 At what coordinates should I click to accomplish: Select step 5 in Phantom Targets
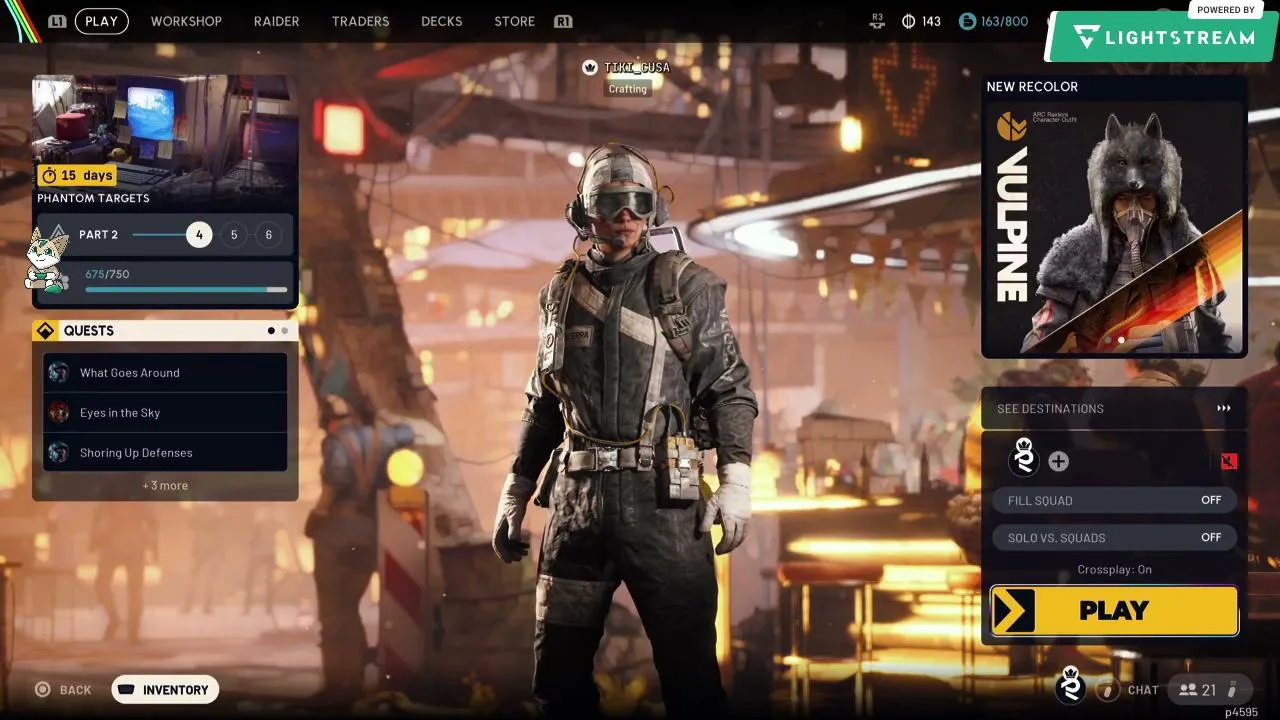pos(234,235)
